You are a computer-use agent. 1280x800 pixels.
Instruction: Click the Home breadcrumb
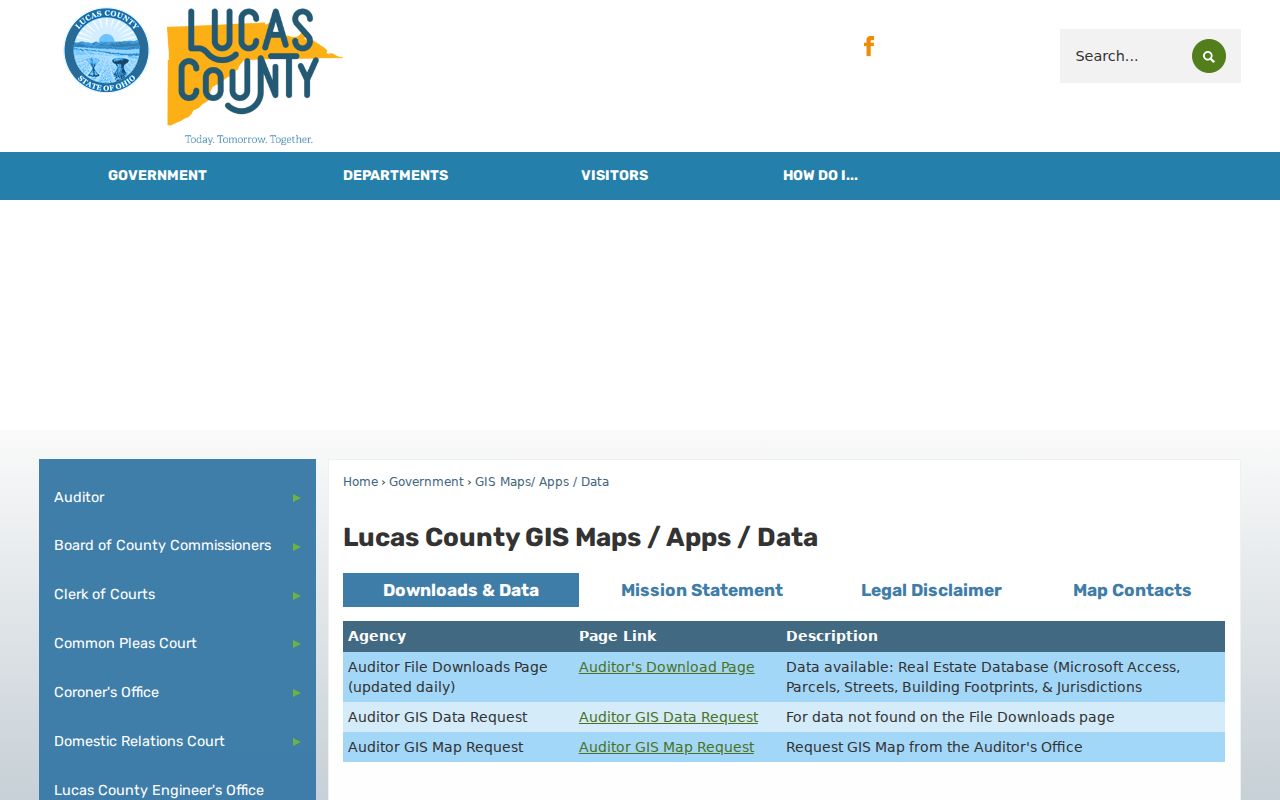(360, 482)
